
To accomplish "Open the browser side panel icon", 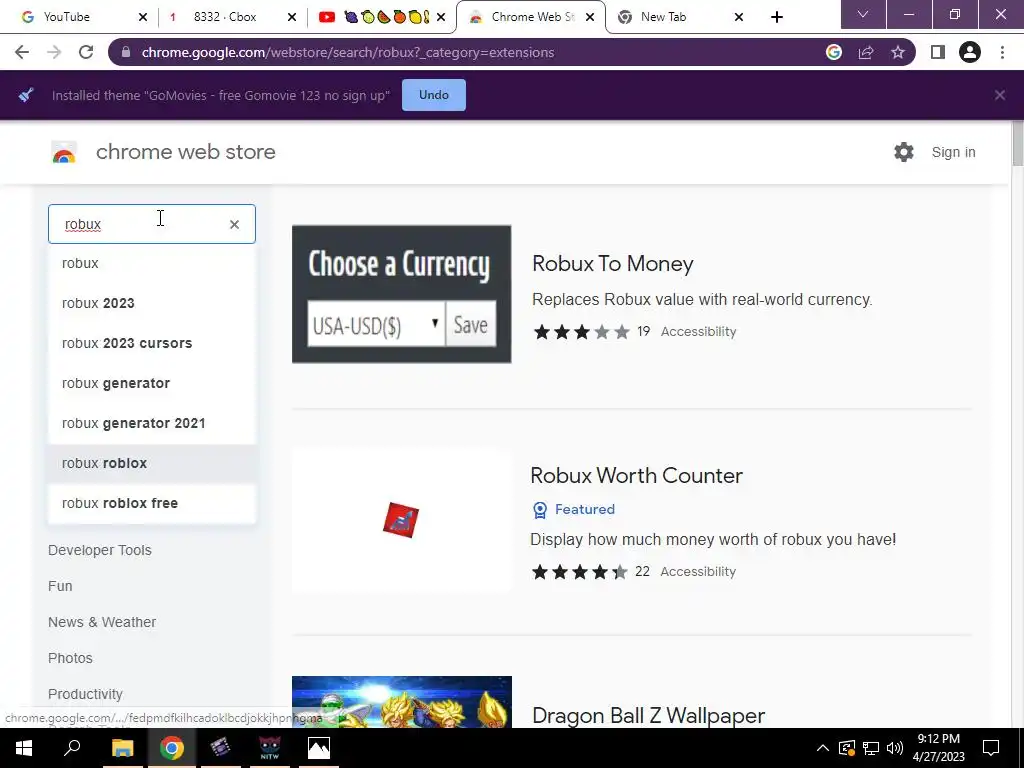I will click(937, 52).
